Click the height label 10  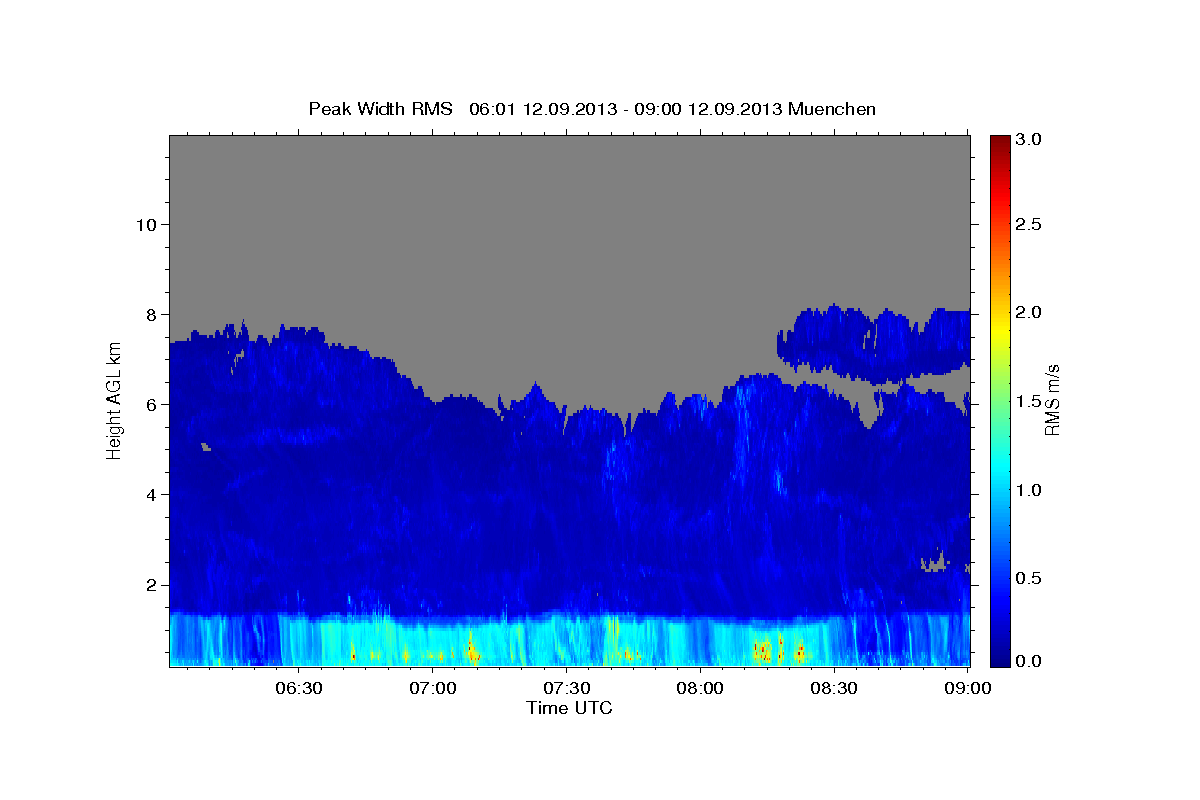[x=149, y=224]
